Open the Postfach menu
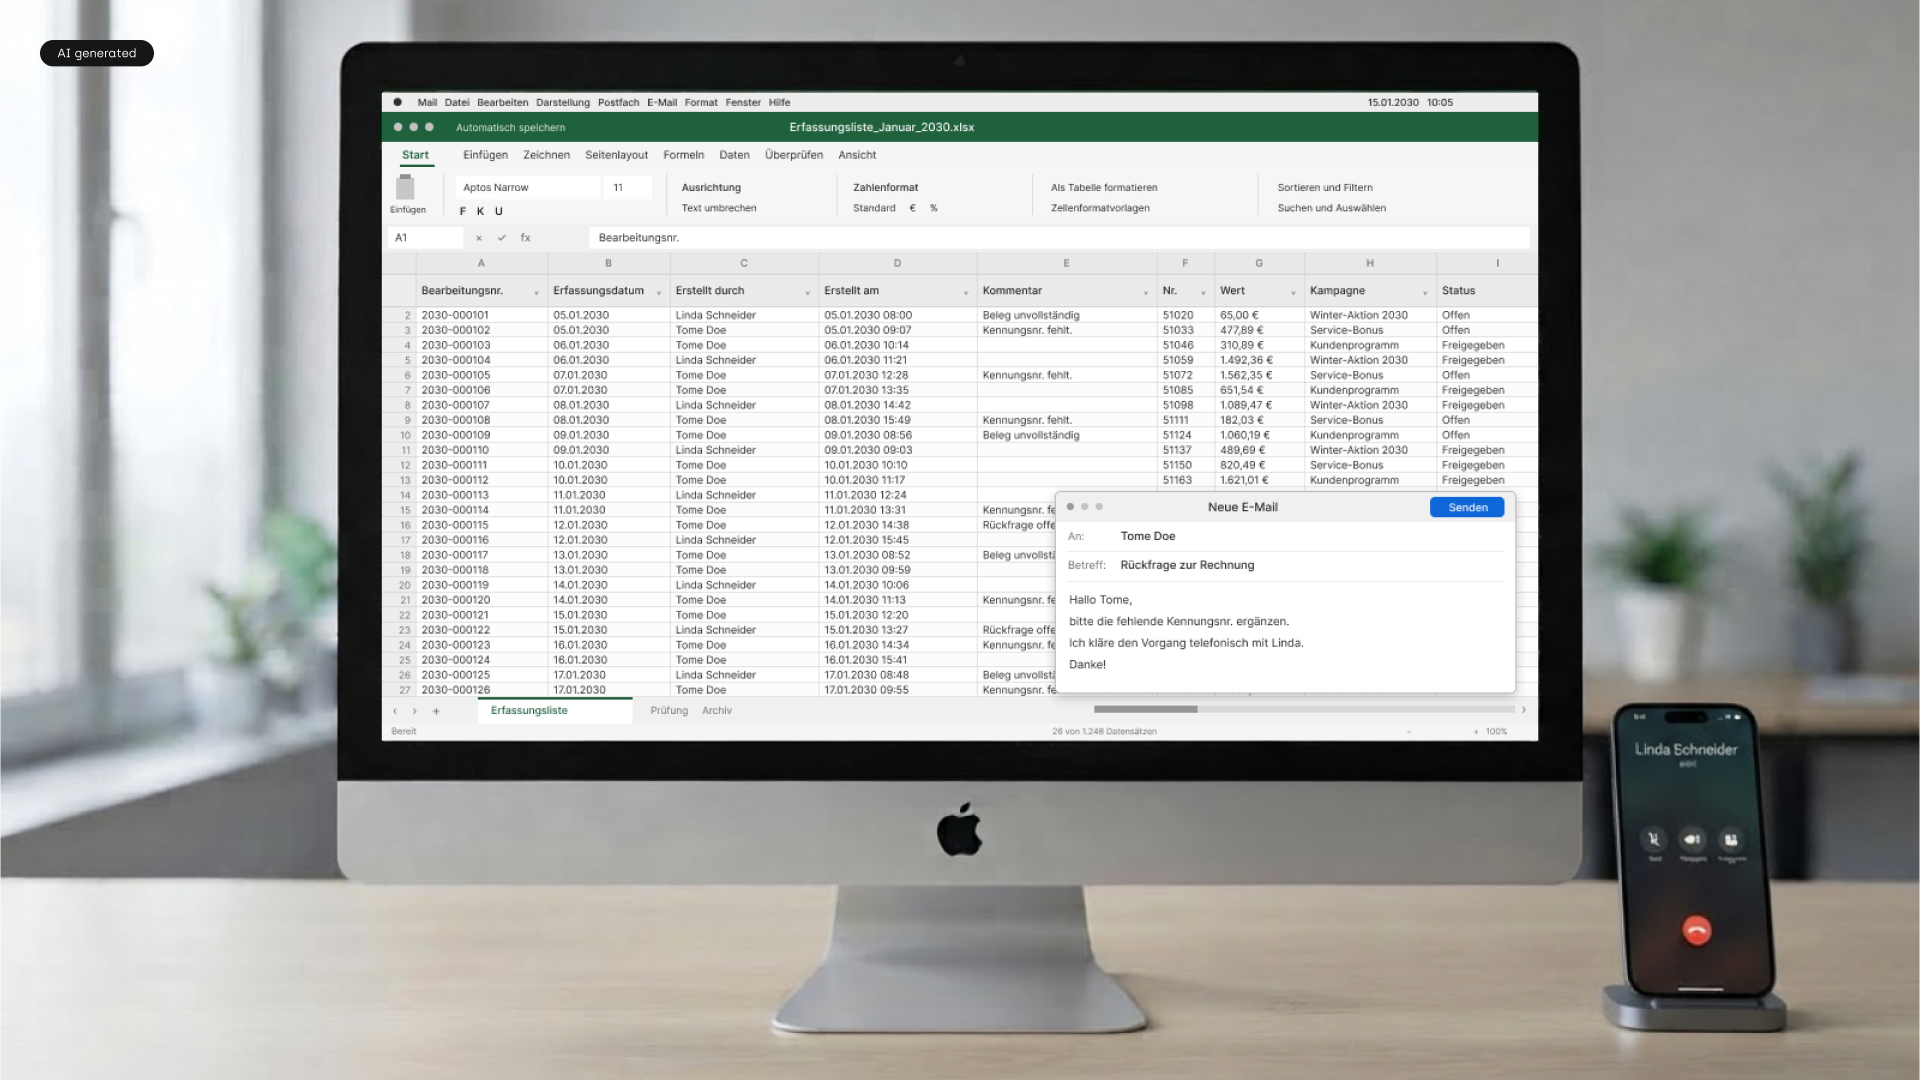 618,102
